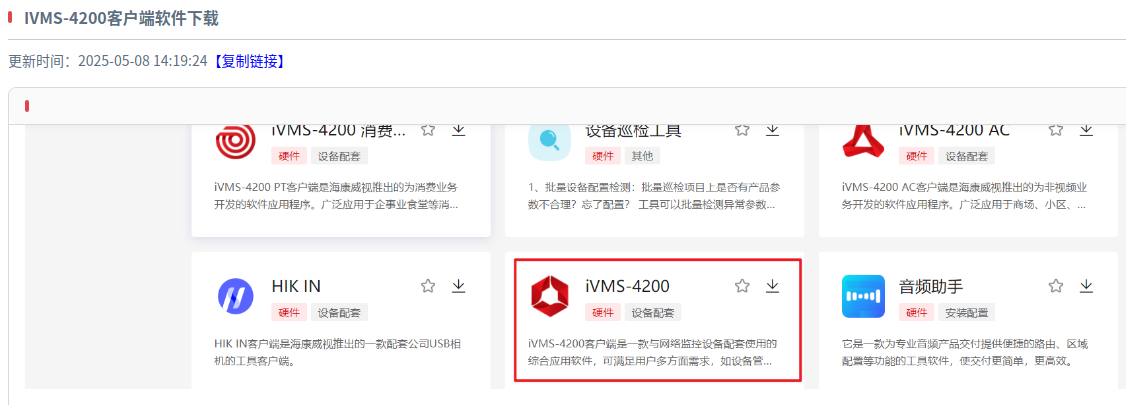This screenshot has width=1126, height=405.
Task: Open the iVMS-4200 AC red logo
Action: click(x=863, y=141)
